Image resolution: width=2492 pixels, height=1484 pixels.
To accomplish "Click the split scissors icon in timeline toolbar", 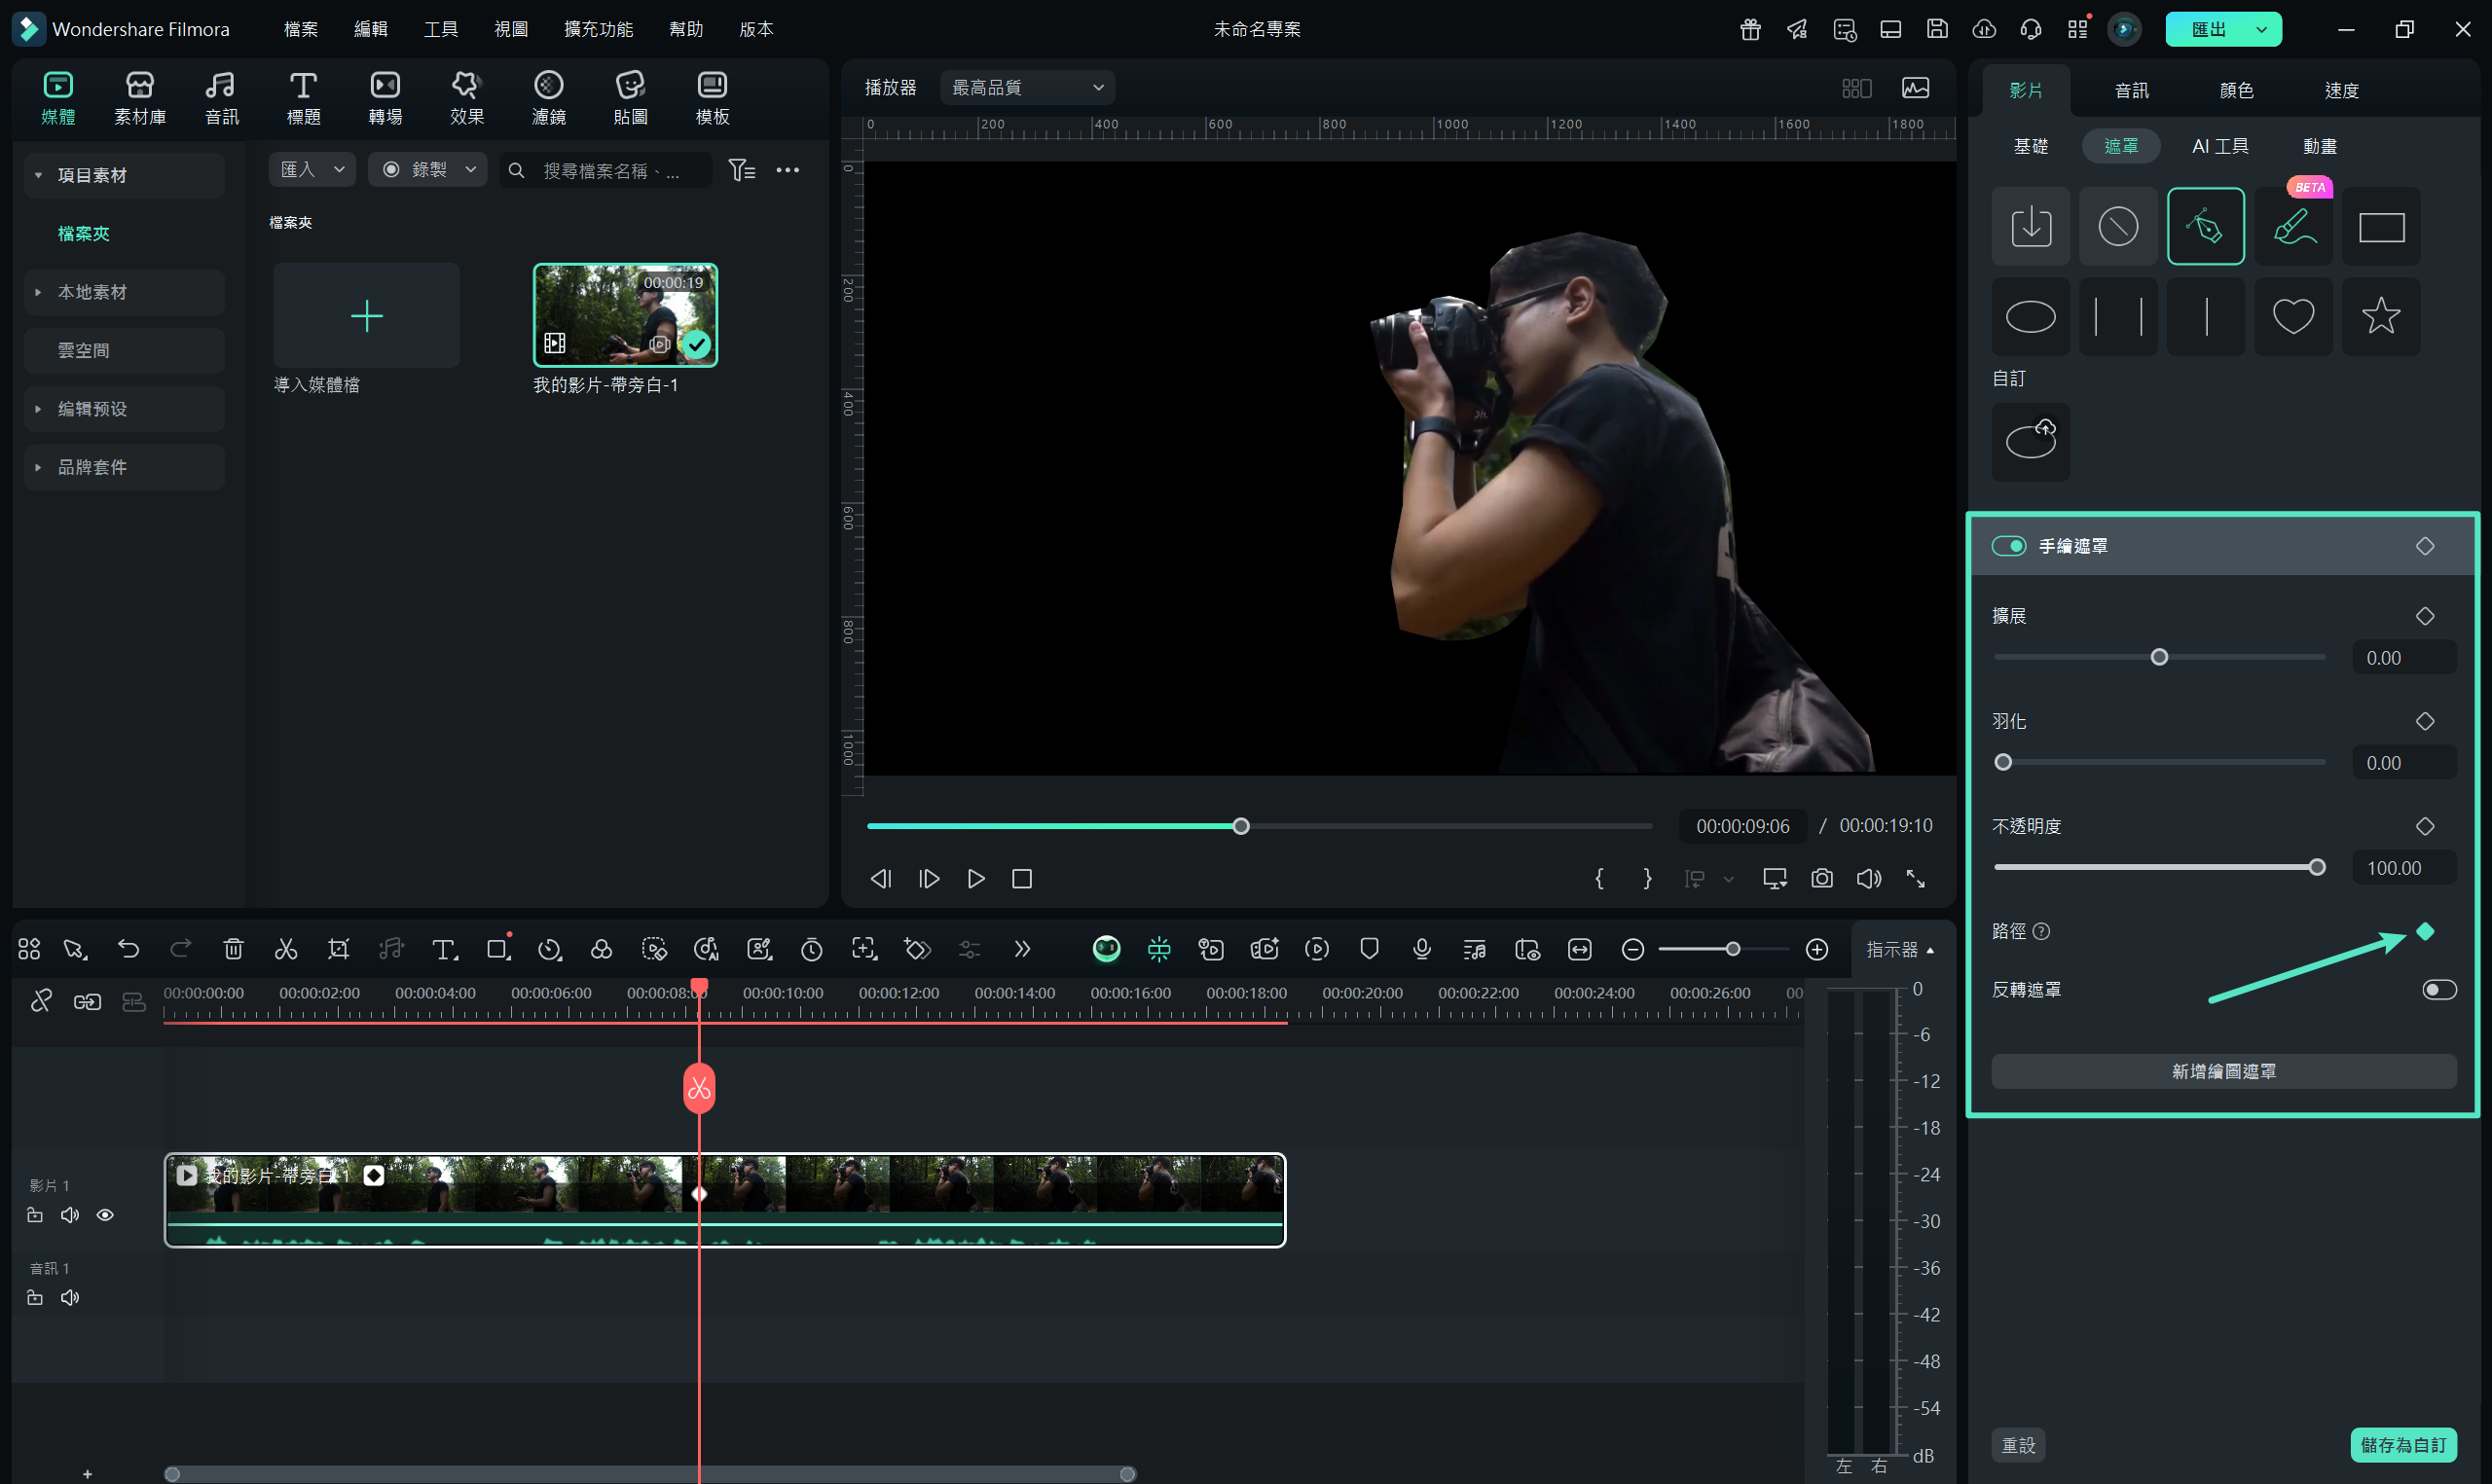I will coord(286,949).
